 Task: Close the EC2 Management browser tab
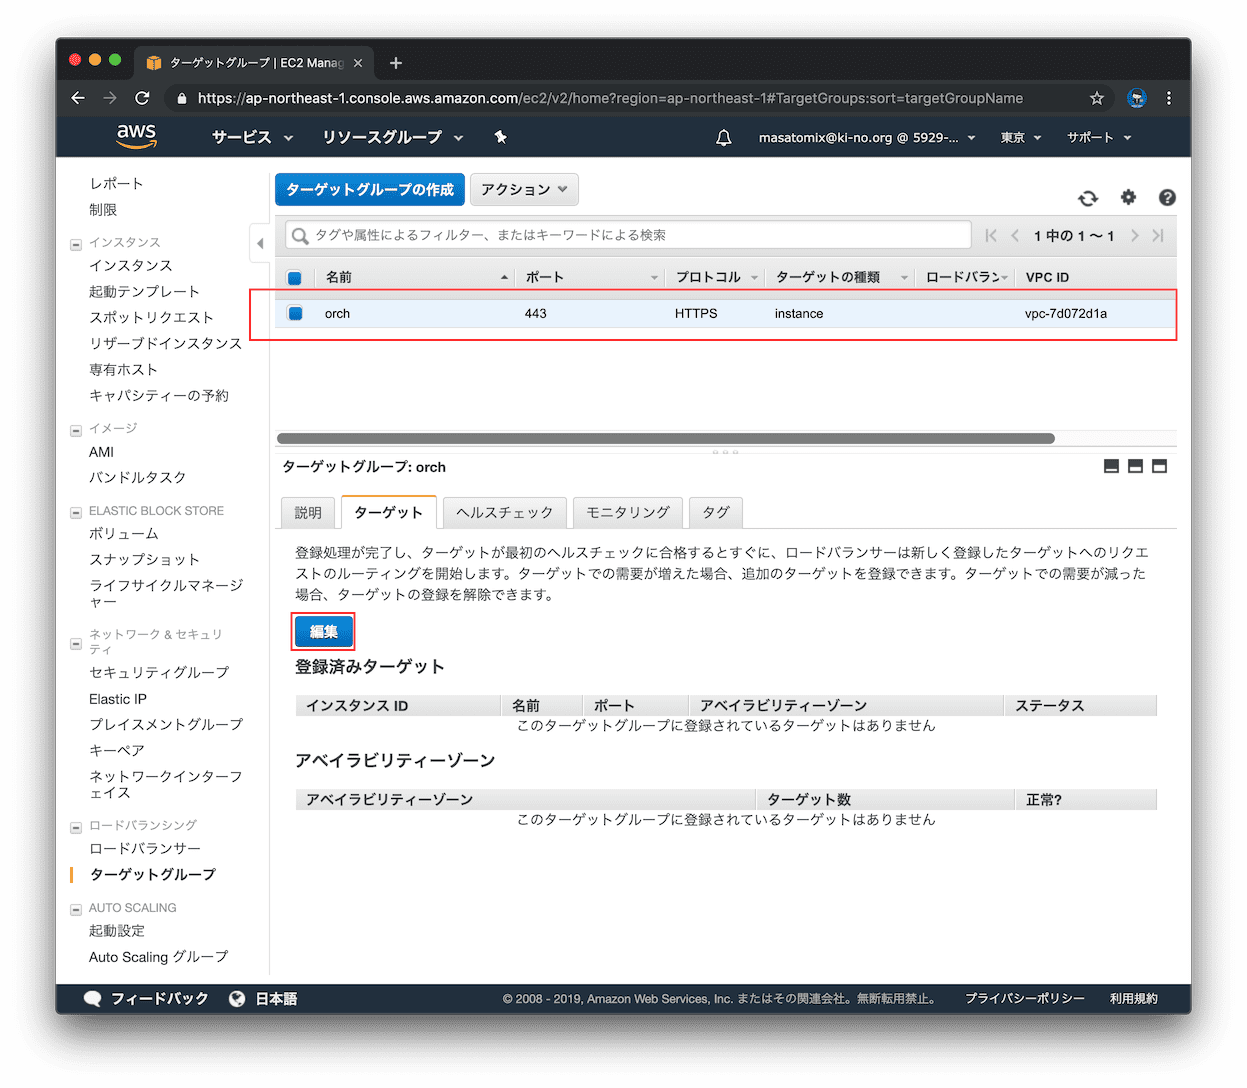click(x=358, y=63)
